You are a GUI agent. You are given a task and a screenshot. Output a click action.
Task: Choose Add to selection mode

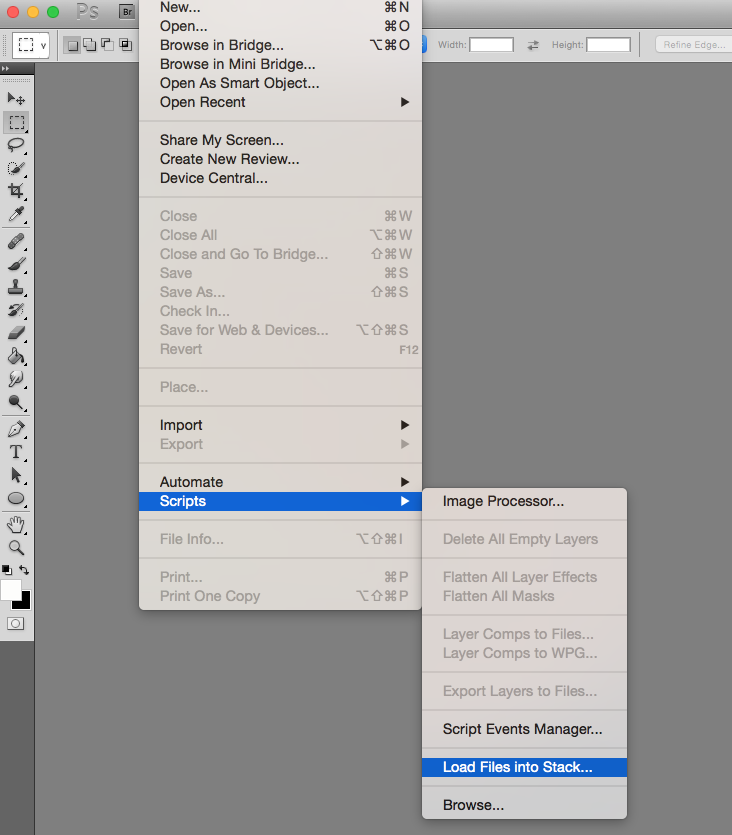click(x=90, y=45)
